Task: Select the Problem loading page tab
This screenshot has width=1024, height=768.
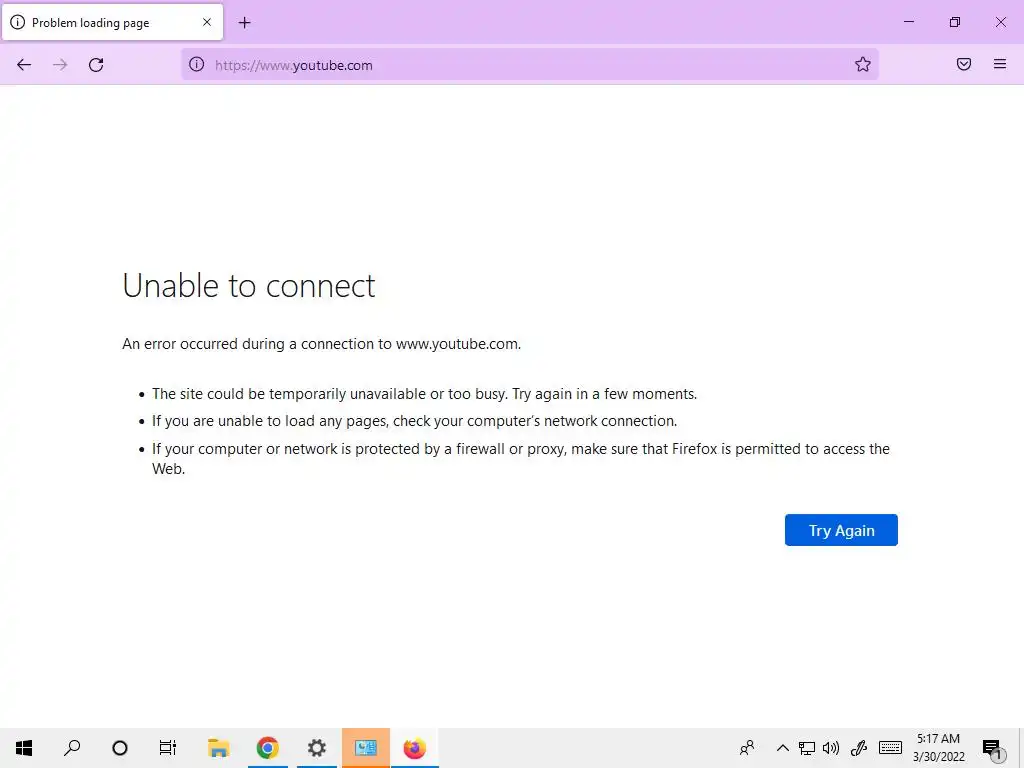Action: click(113, 22)
